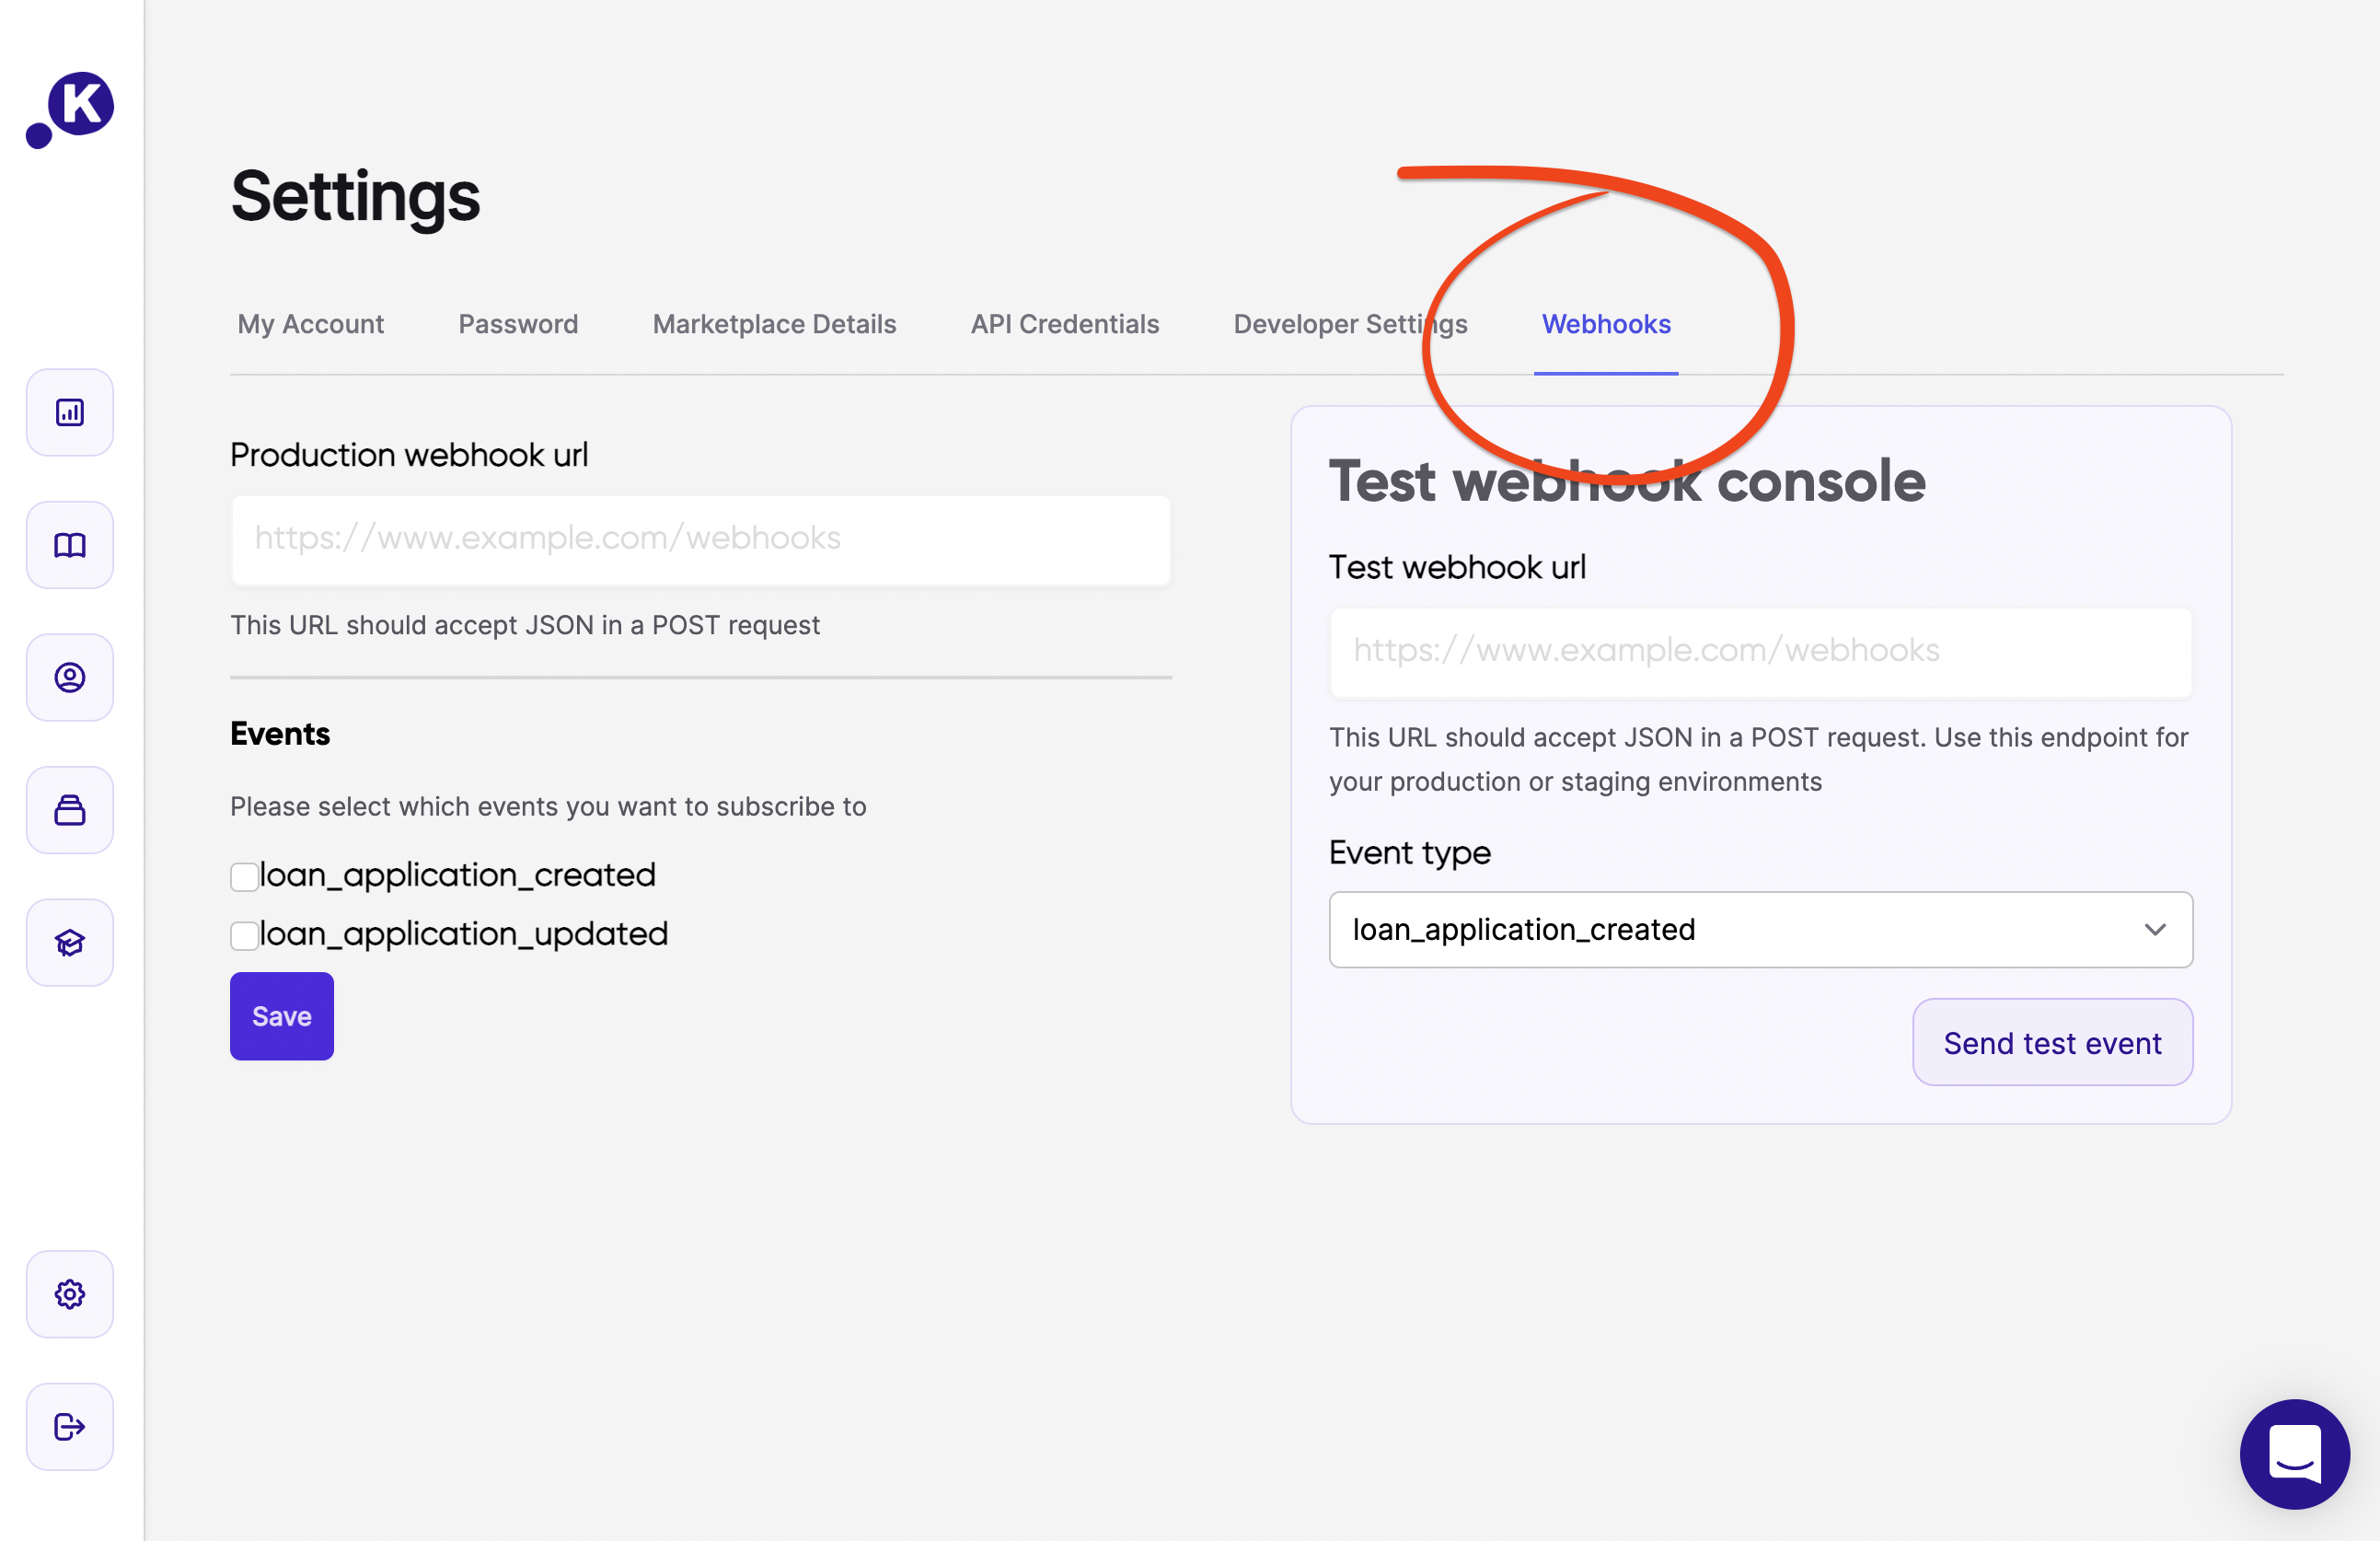Click the graduation cap icon in the sidebar

tap(70, 942)
